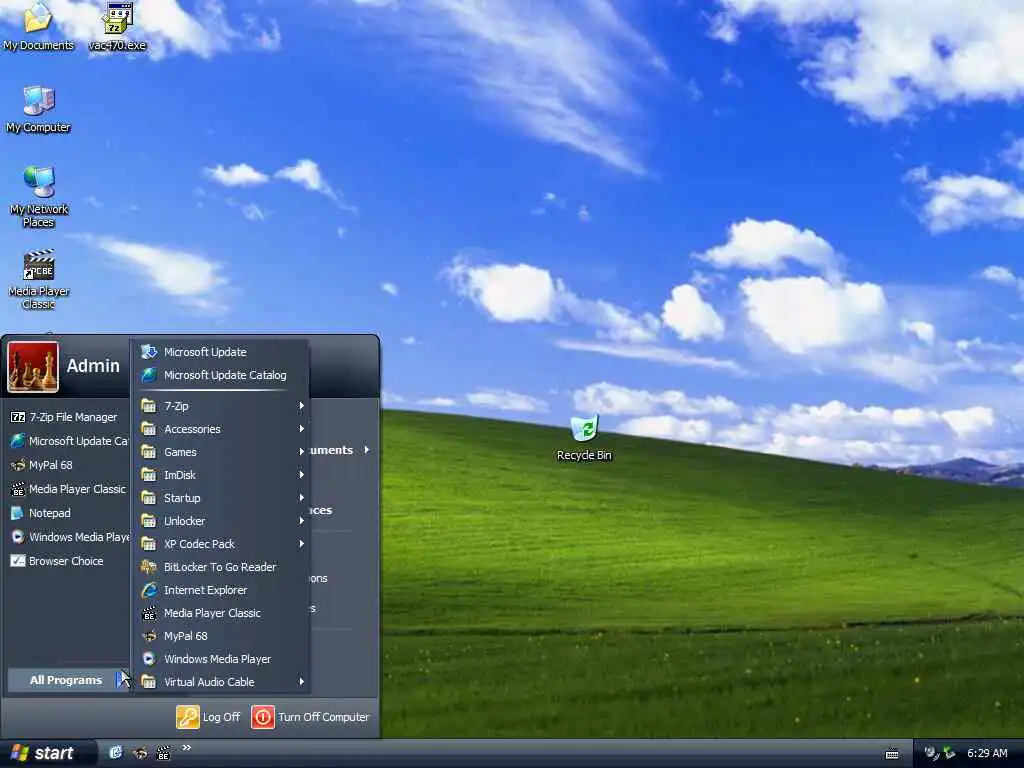
Task: Open Microsoft Update in programs list
Action: pyautogui.click(x=221, y=352)
